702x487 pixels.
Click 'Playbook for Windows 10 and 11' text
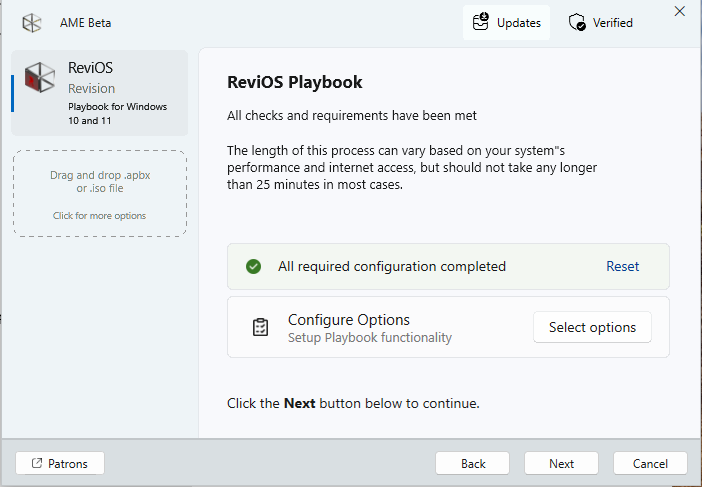click(117, 113)
